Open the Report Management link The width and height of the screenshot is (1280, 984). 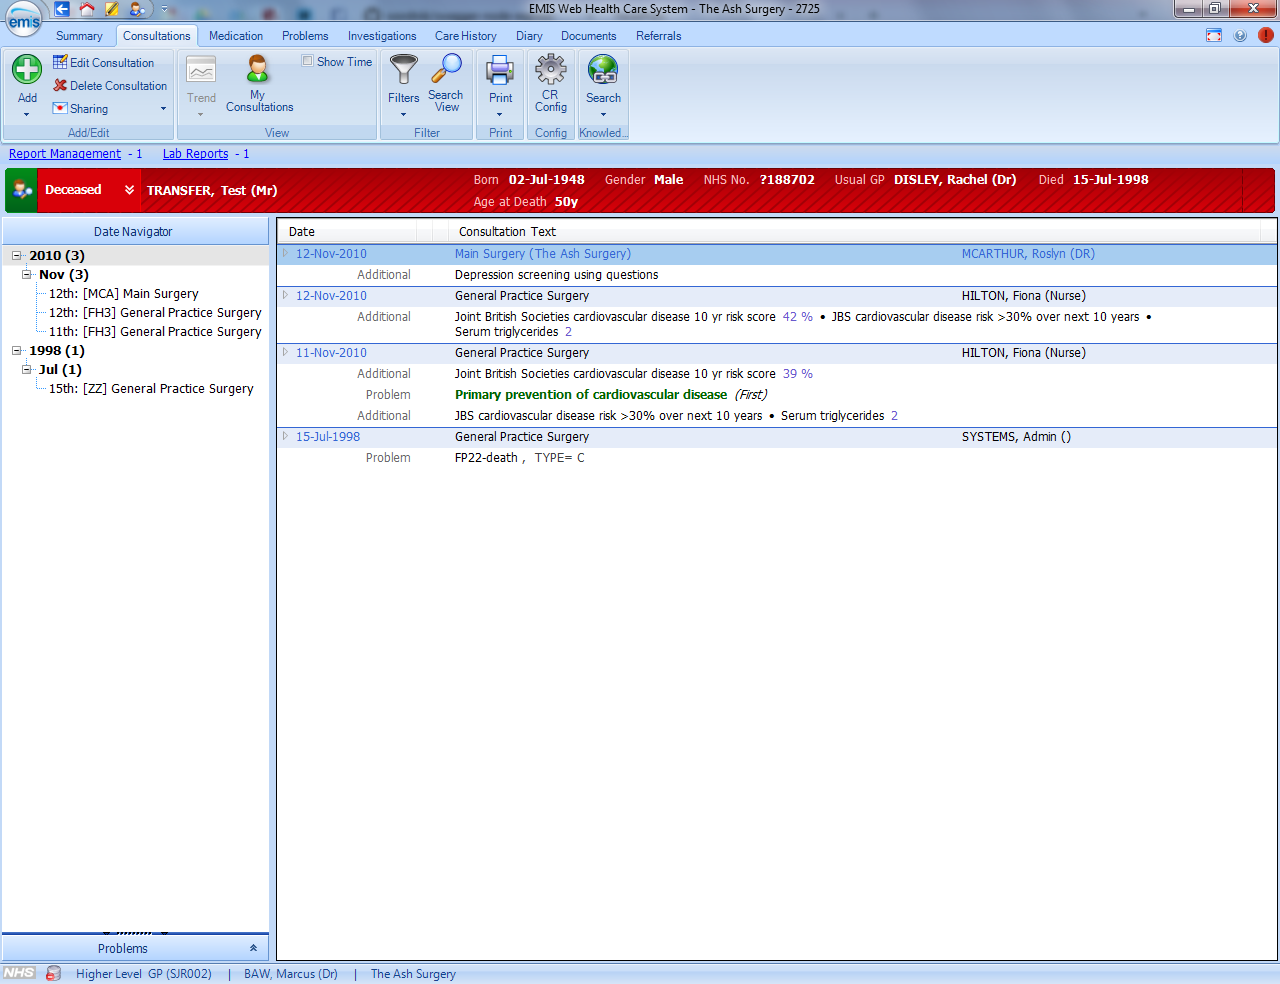pos(64,153)
